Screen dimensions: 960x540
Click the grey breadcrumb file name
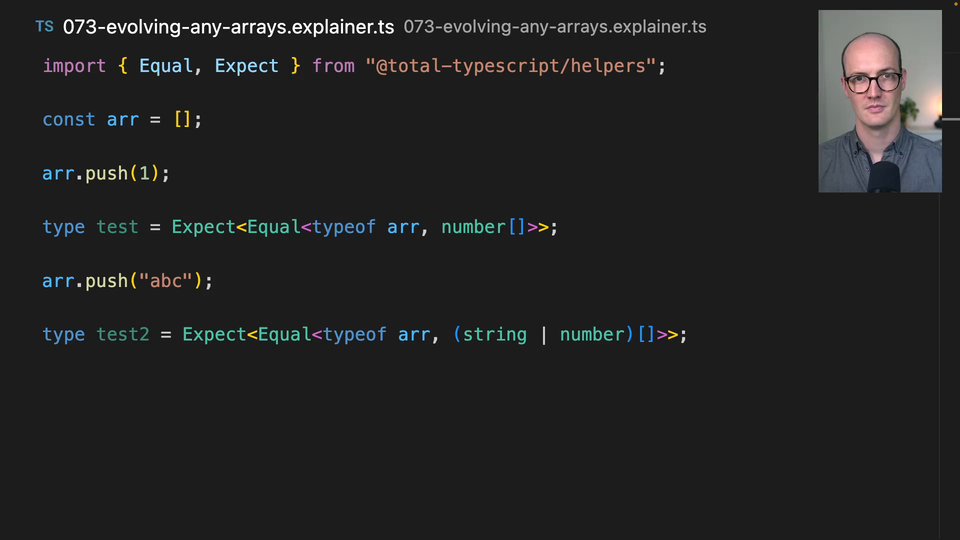554,27
